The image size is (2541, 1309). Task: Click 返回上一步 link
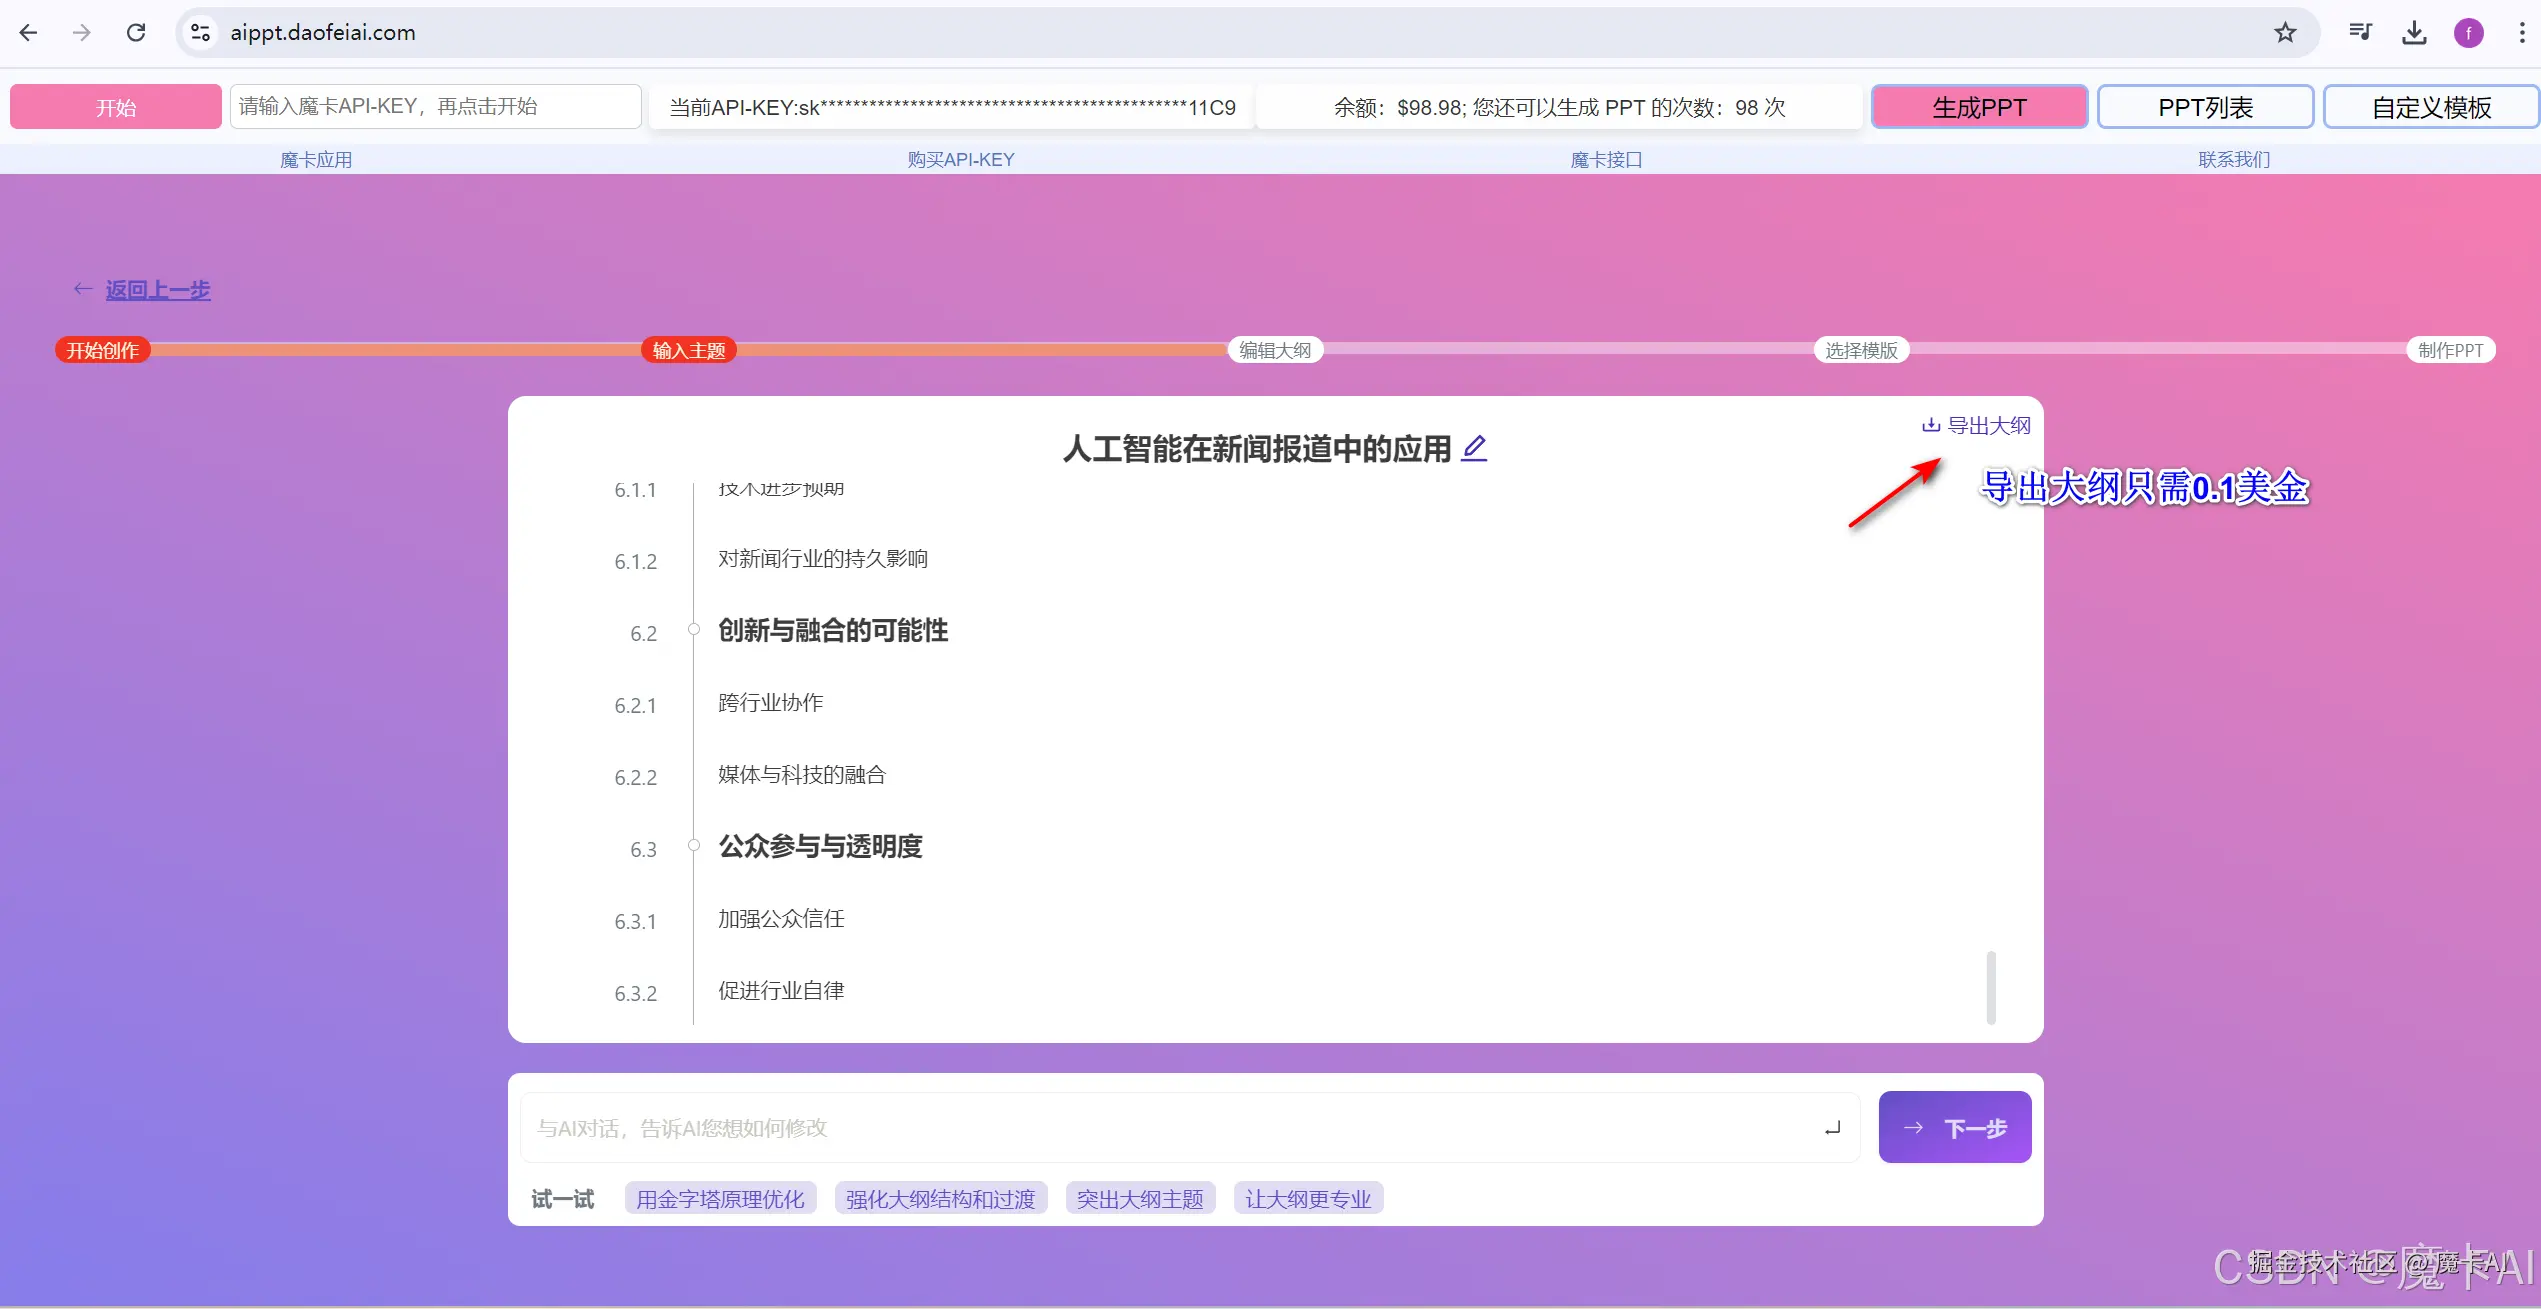[158, 290]
